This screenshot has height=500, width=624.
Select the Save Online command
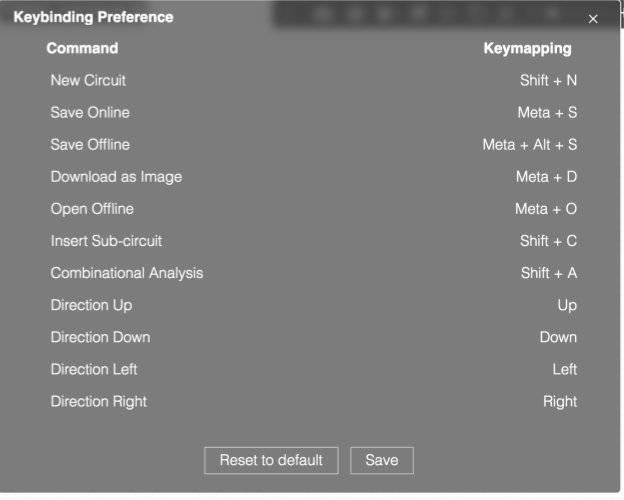(x=90, y=112)
